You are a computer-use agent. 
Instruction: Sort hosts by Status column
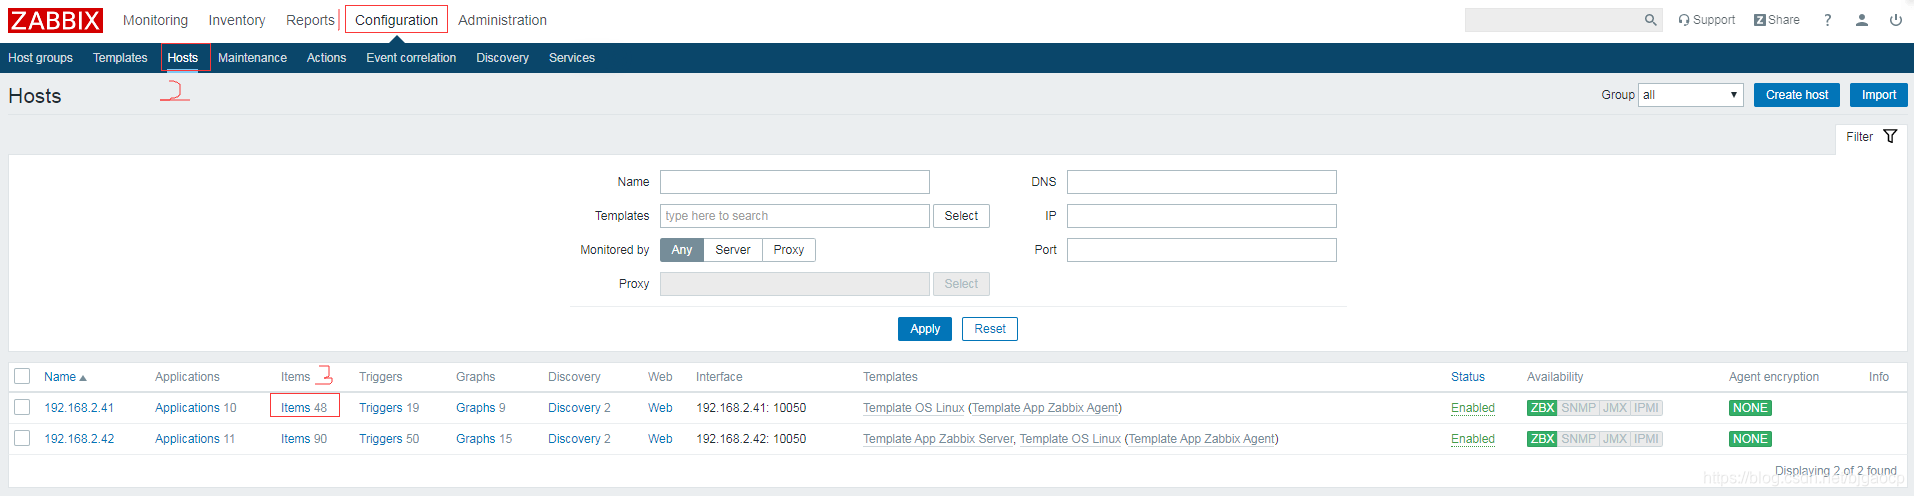tap(1467, 377)
